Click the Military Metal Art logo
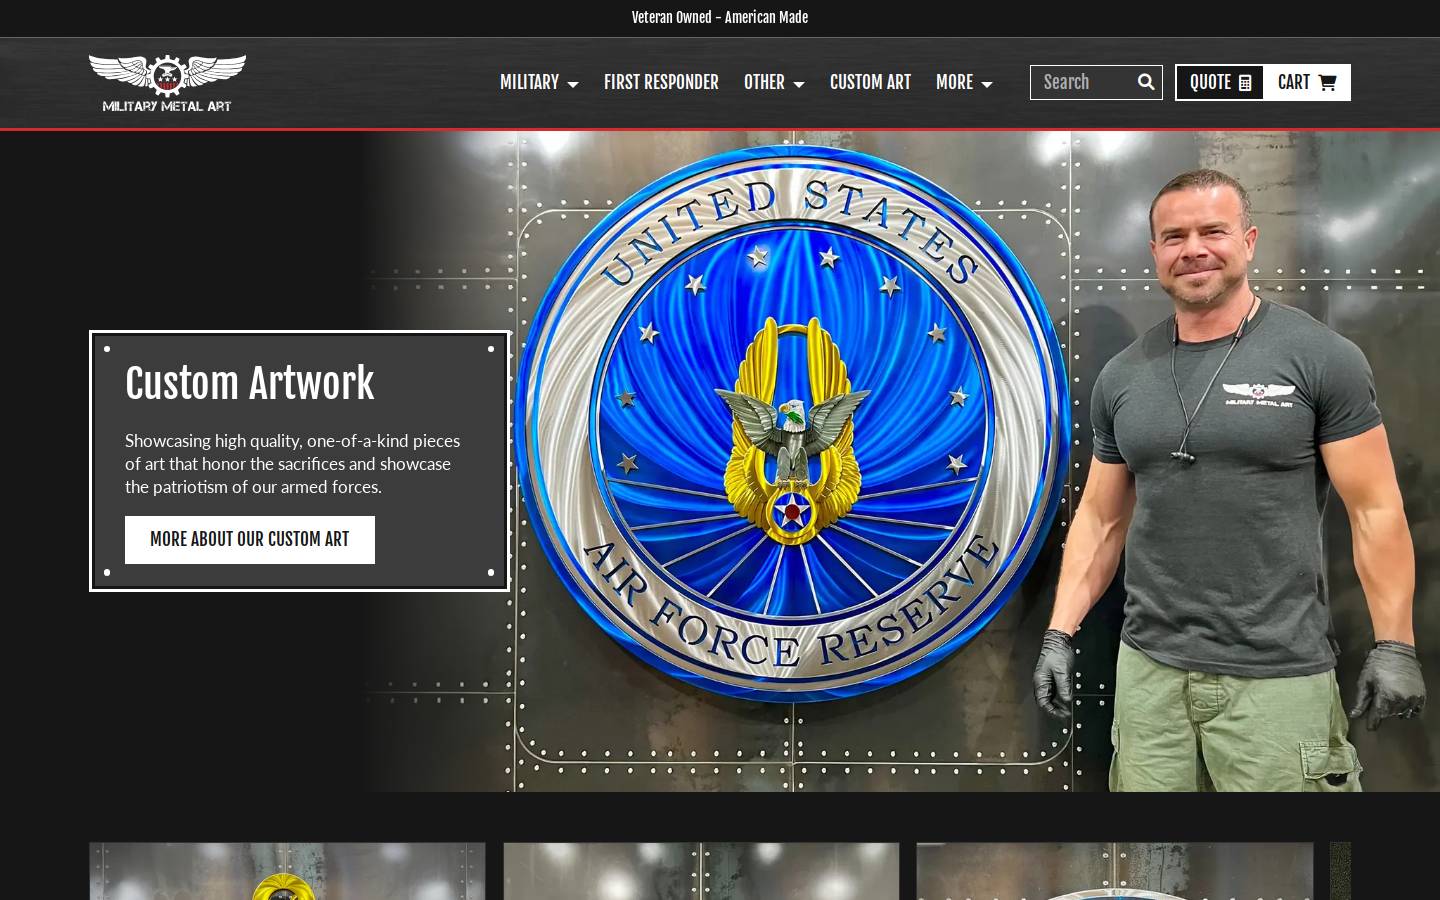This screenshot has height=900, width=1440. point(167,83)
